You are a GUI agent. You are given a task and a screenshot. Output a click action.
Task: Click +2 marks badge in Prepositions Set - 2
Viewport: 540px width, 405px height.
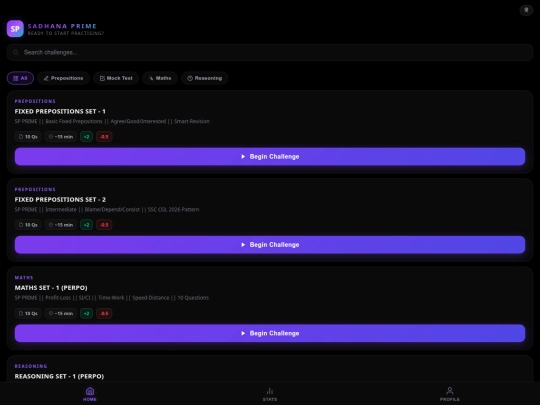click(86, 225)
